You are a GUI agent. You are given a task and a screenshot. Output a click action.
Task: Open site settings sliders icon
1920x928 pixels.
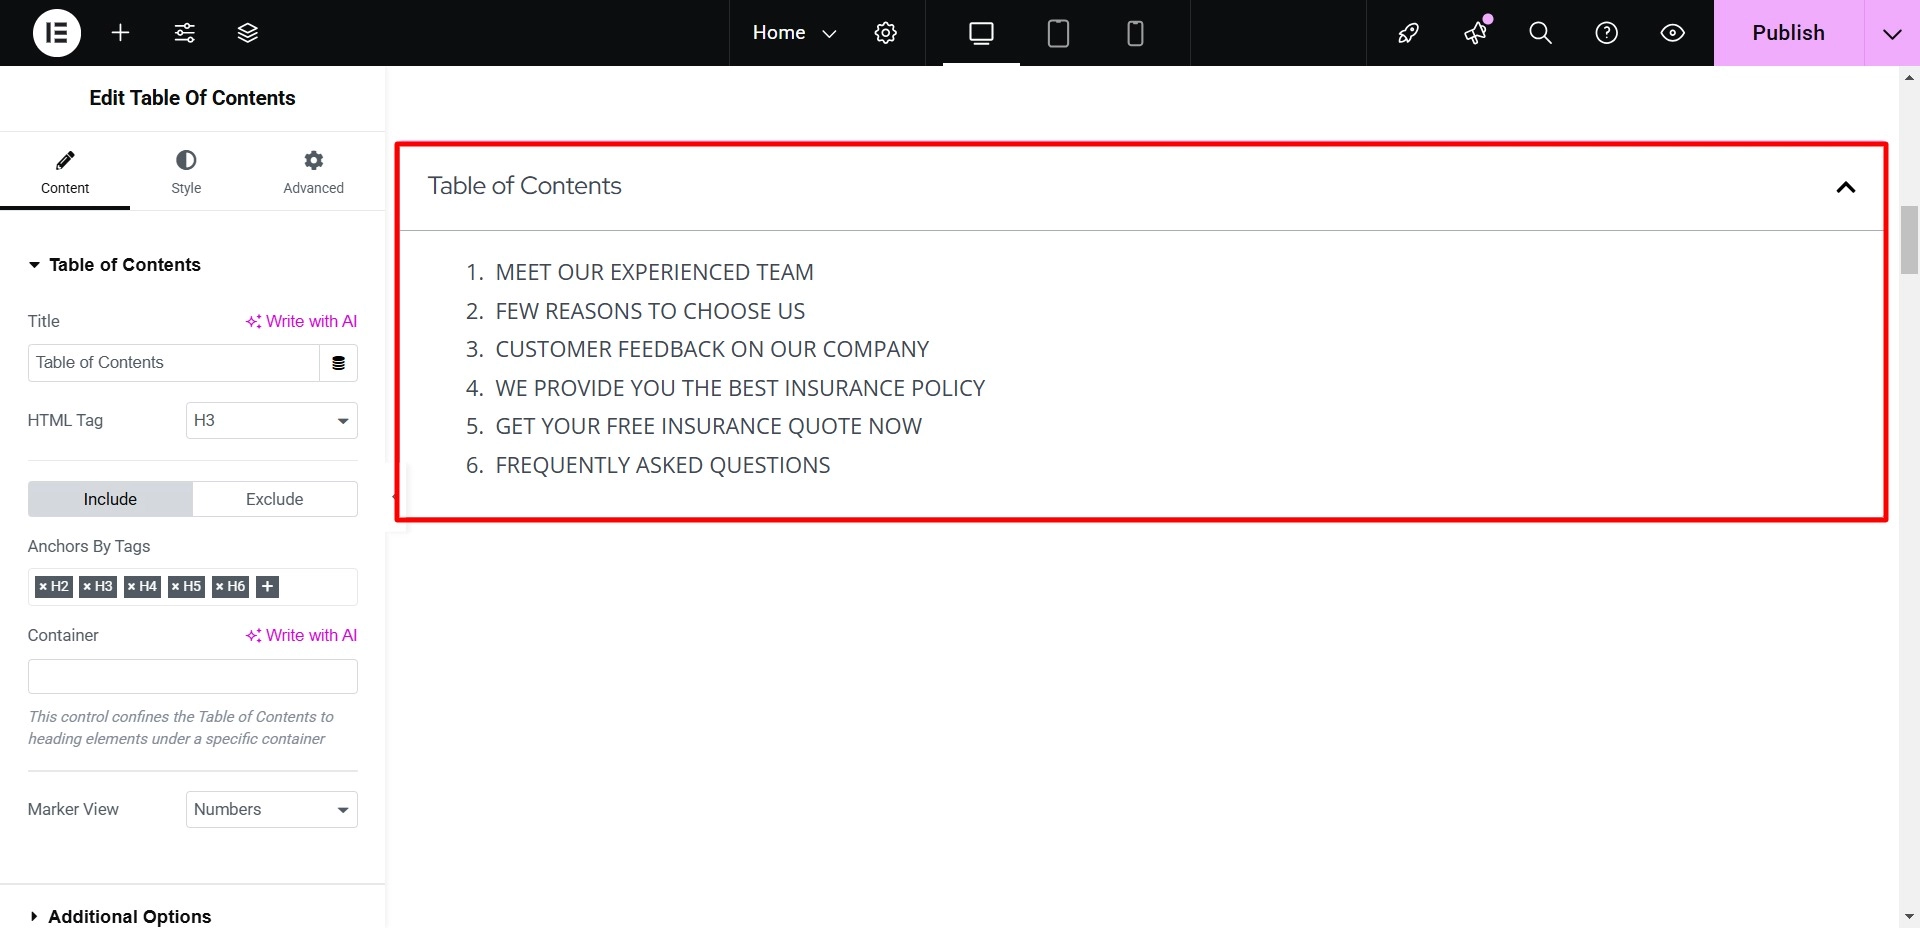(x=184, y=33)
